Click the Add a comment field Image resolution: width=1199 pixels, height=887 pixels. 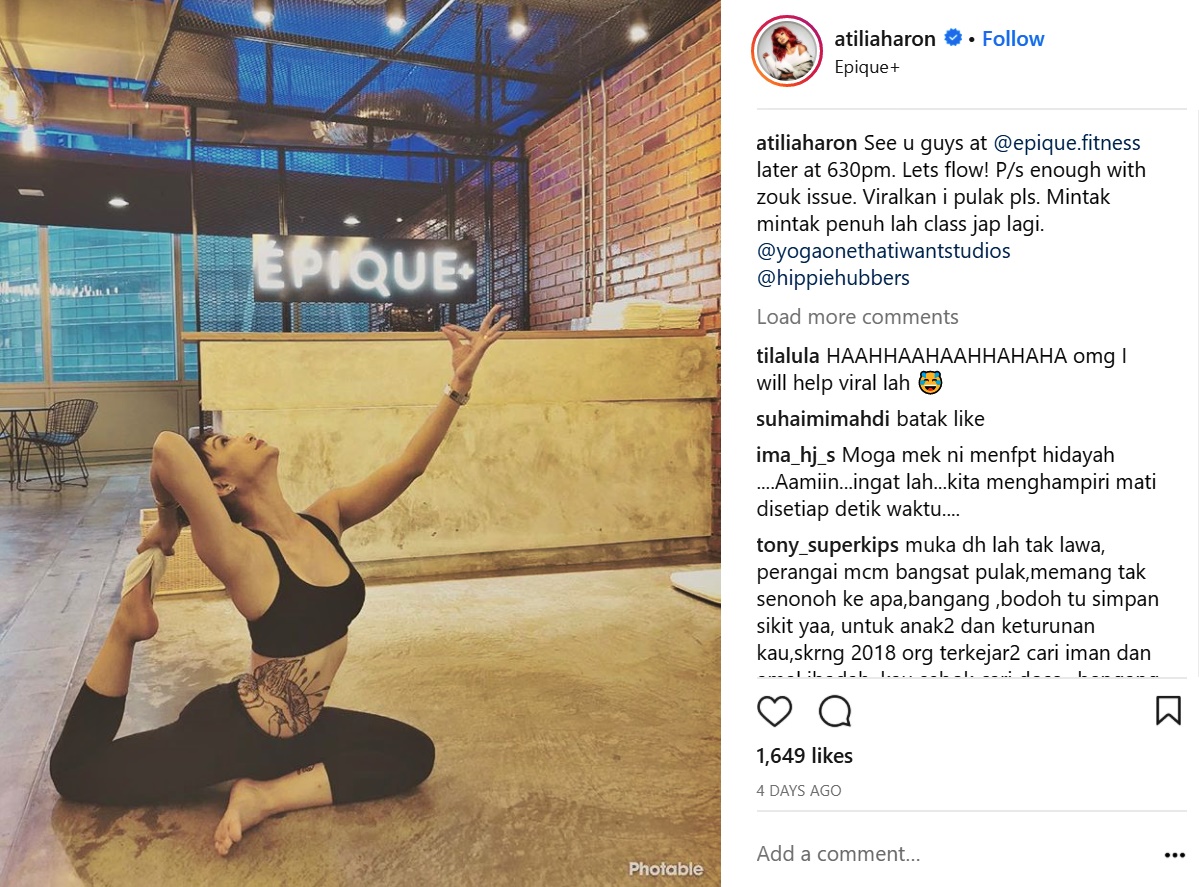pyautogui.click(x=956, y=854)
